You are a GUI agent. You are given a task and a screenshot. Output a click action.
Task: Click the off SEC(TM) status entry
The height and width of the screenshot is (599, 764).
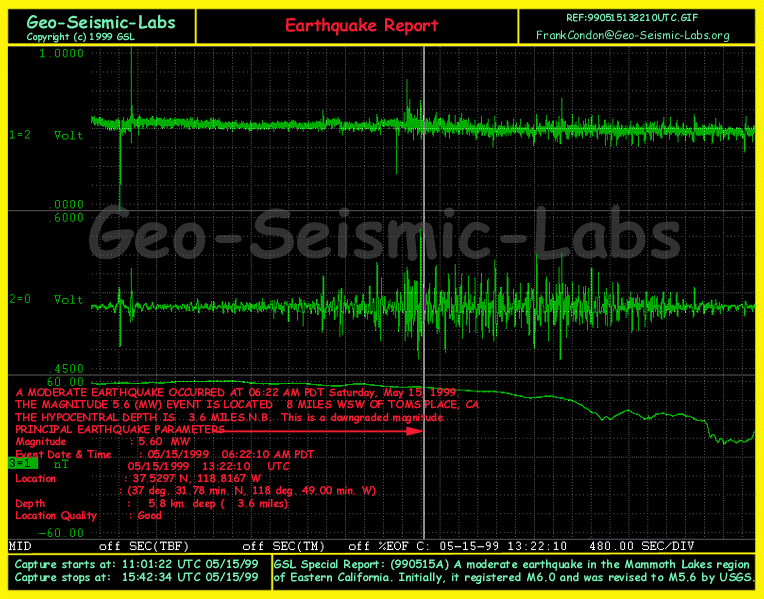click(x=284, y=546)
